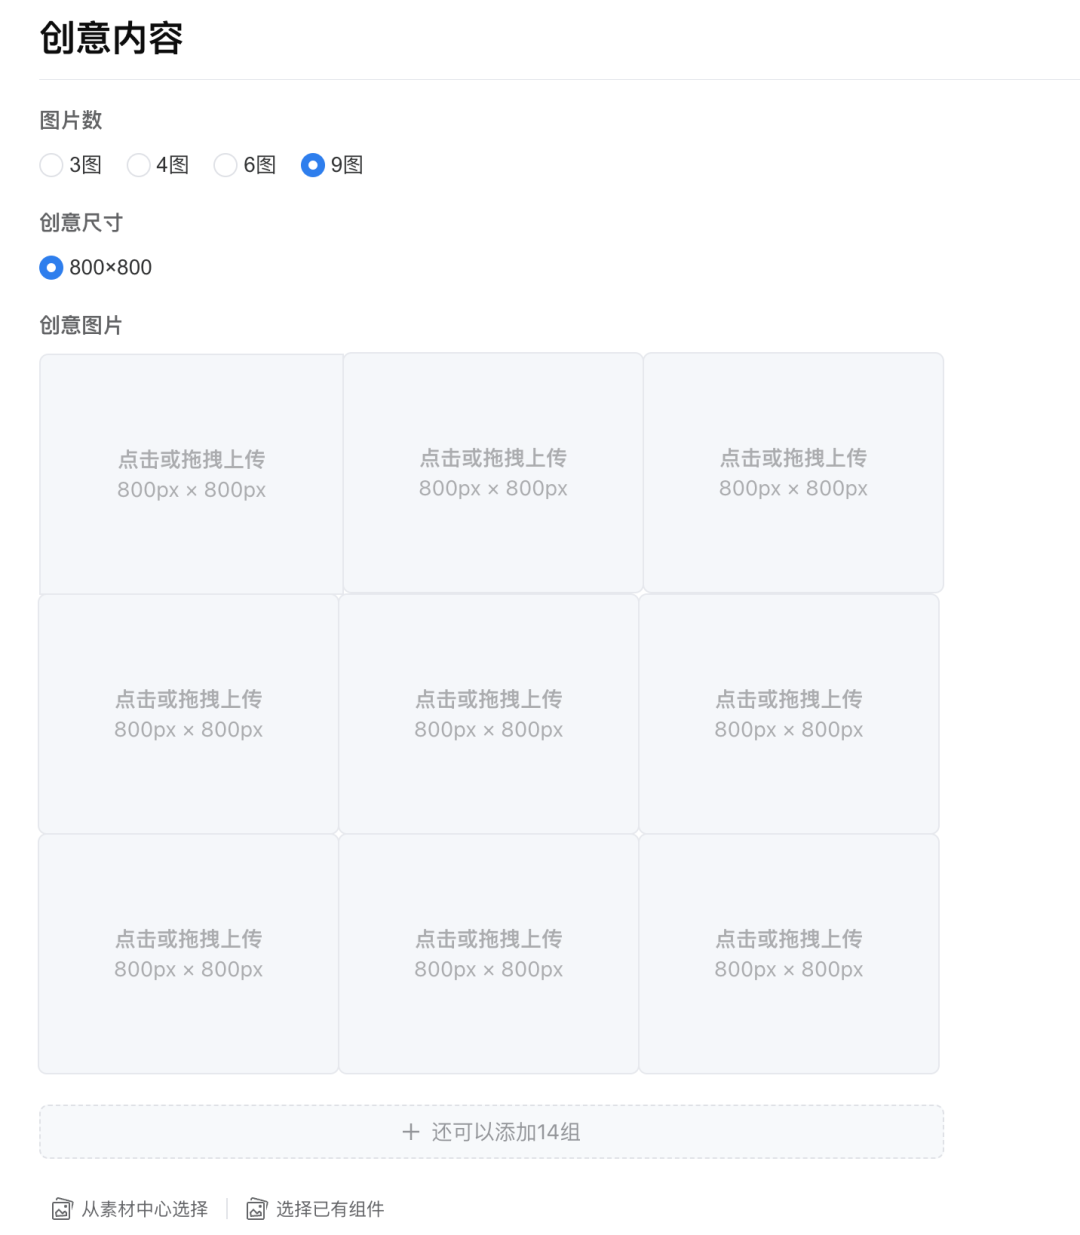This screenshot has width=1080, height=1235.
Task: Click the bottom-right image upload slot
Action: pyautogui.click(x=789, y=954)
